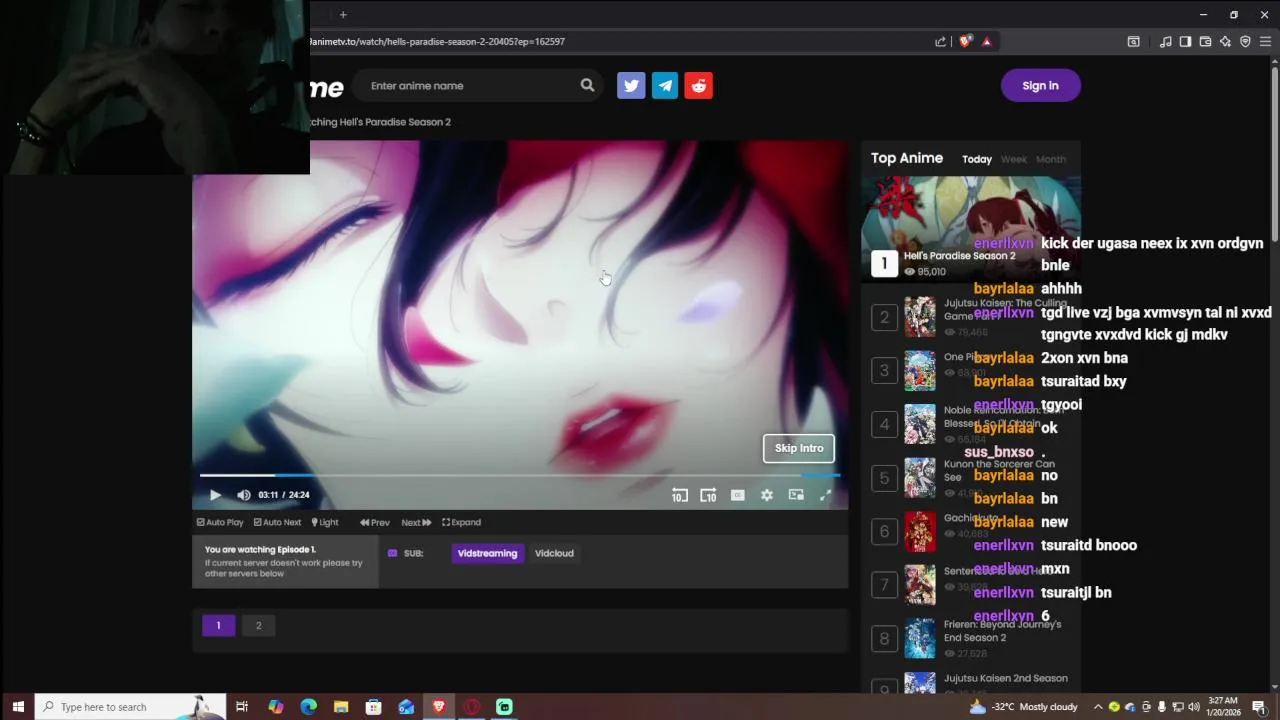Click the tab search icon in toolbar

[x=1133, y=42]
